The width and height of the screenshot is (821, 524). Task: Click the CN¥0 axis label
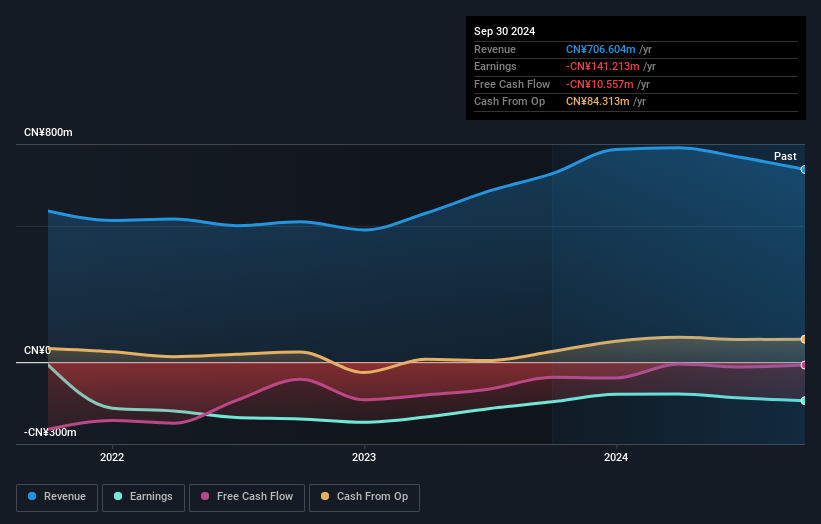click(x=37, y=350)
